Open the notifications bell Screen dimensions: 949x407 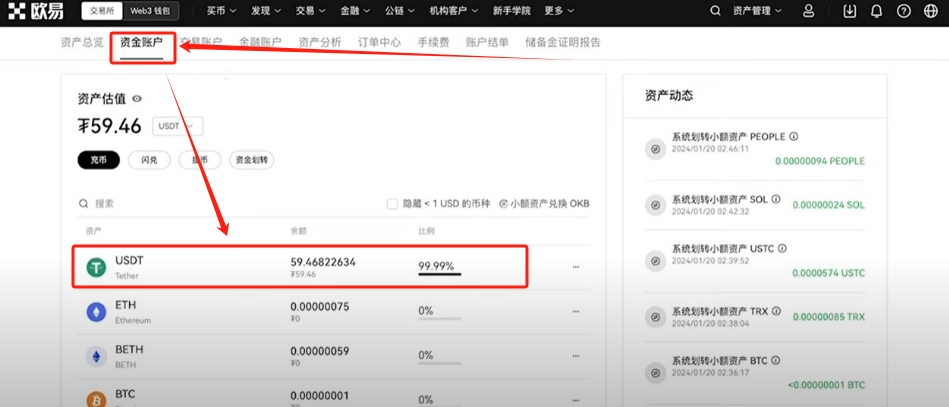(x=876, y=11)
